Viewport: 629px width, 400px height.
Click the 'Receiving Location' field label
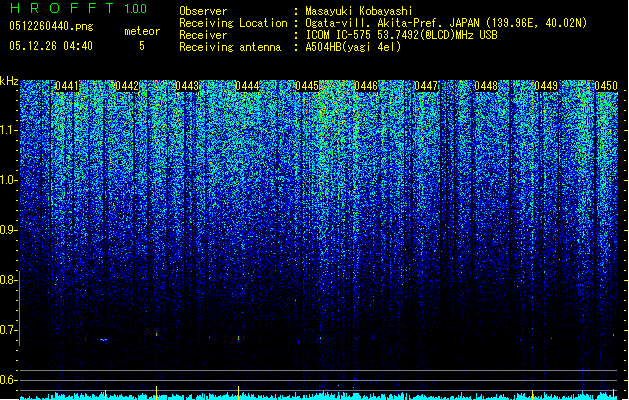pos(233,23)
